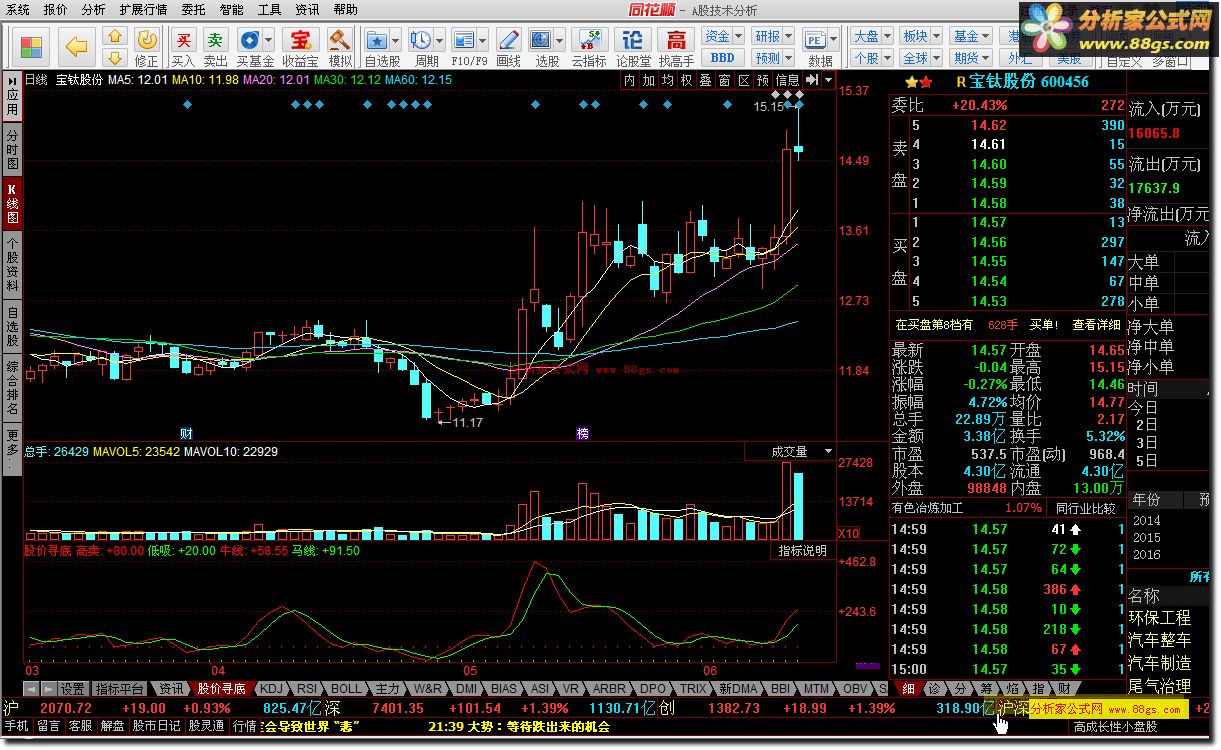Select the 细 detail tab
Screen dimensions: 1221x750
908,688
